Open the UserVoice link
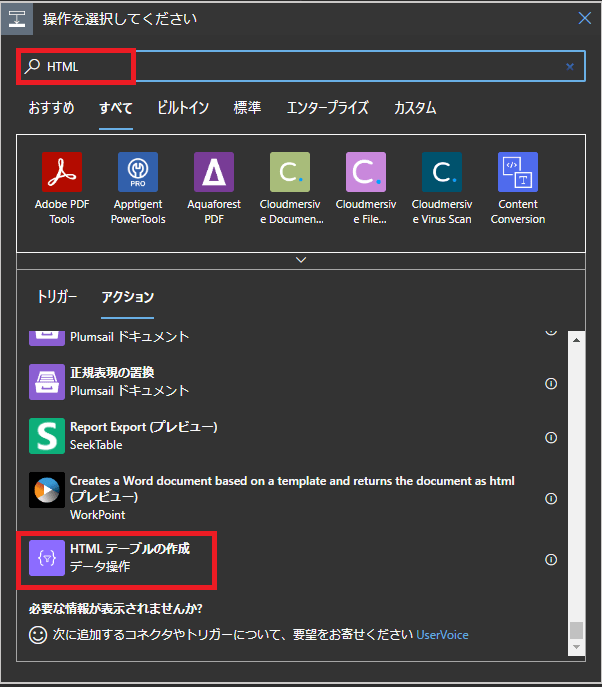Viewport: 602px width, 687px height. pyautogui.click(x=442, y=635)
